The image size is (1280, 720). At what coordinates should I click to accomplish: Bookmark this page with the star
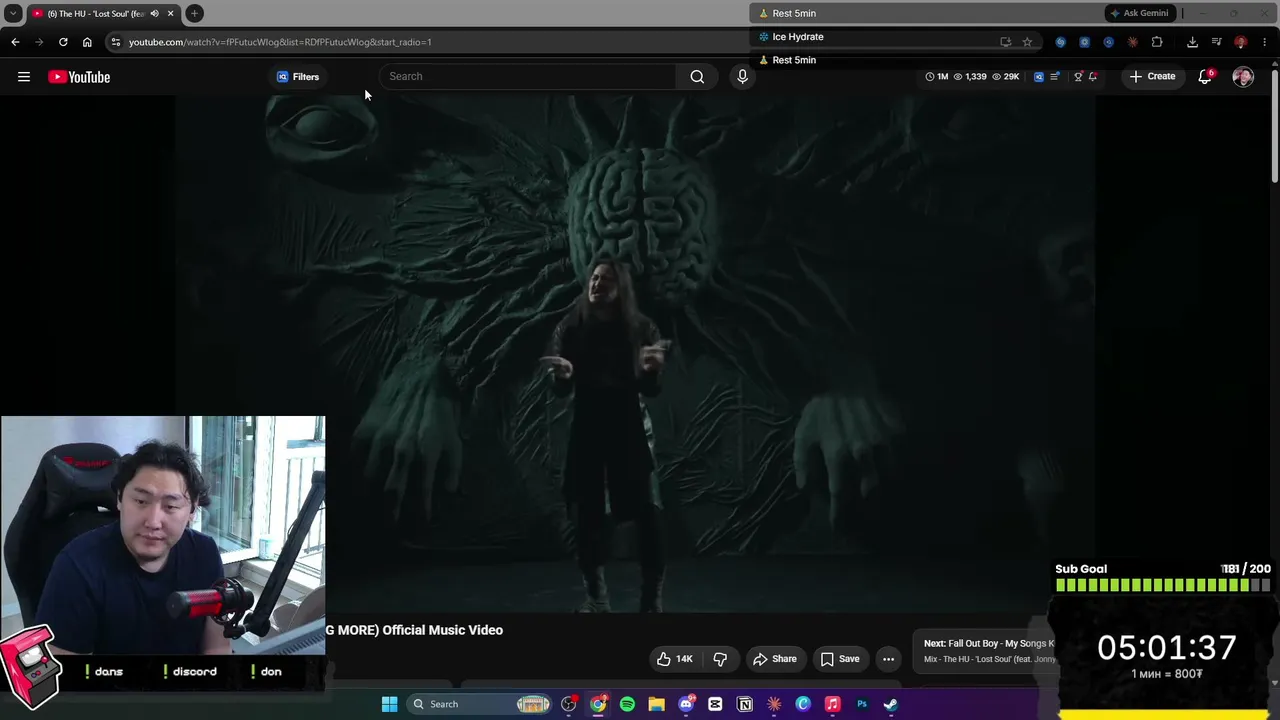point(1027,42)
